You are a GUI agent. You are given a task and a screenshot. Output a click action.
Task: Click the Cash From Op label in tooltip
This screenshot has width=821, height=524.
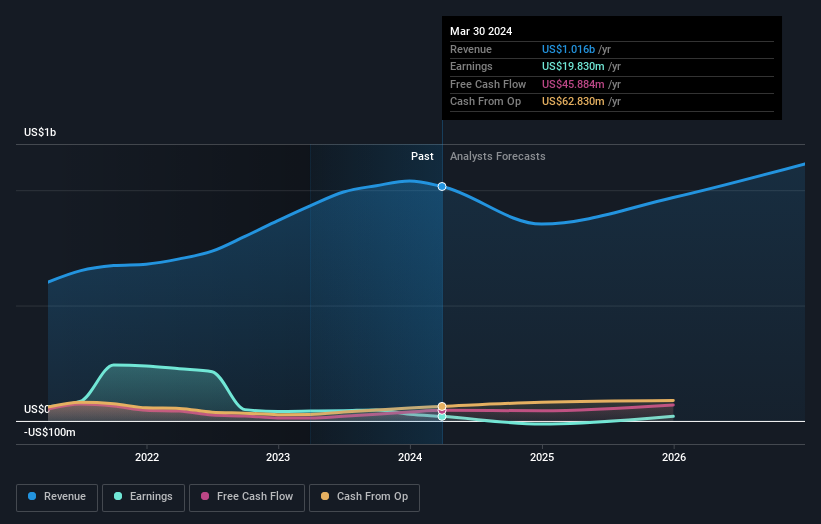[485, 102]
